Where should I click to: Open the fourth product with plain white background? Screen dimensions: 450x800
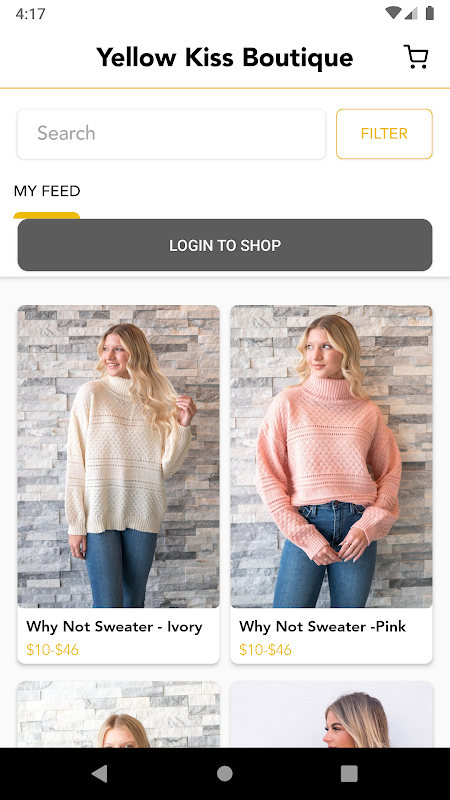(332, 714)
